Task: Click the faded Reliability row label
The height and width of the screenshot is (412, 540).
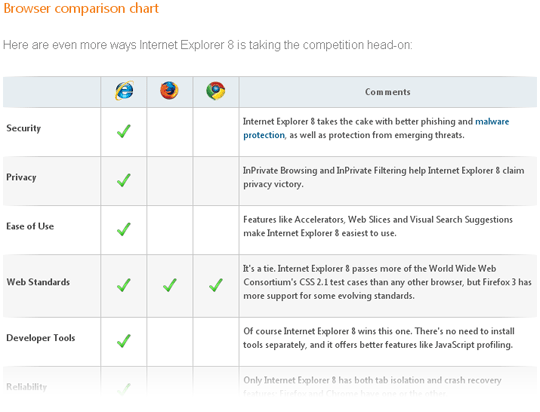Action: tap(27, 387)
